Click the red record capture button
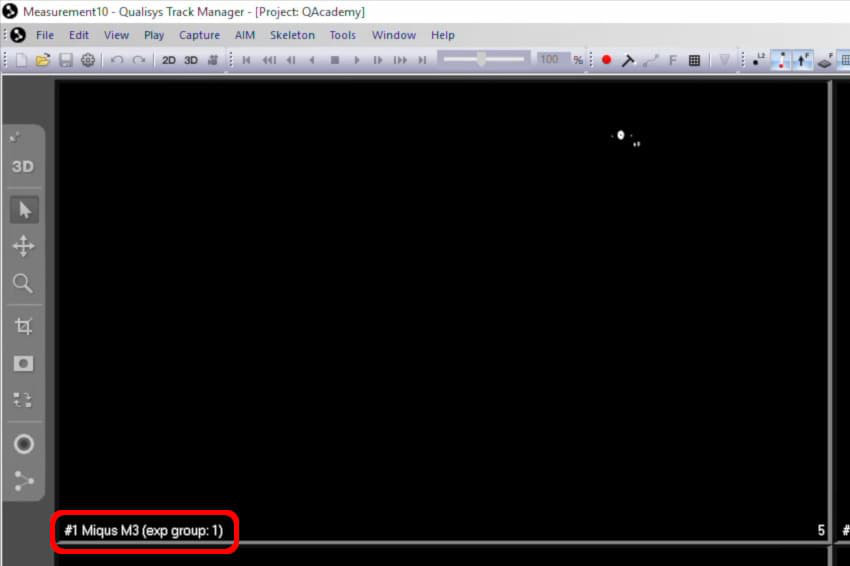This screenshot has height=566, width=850. coord(606,60)
